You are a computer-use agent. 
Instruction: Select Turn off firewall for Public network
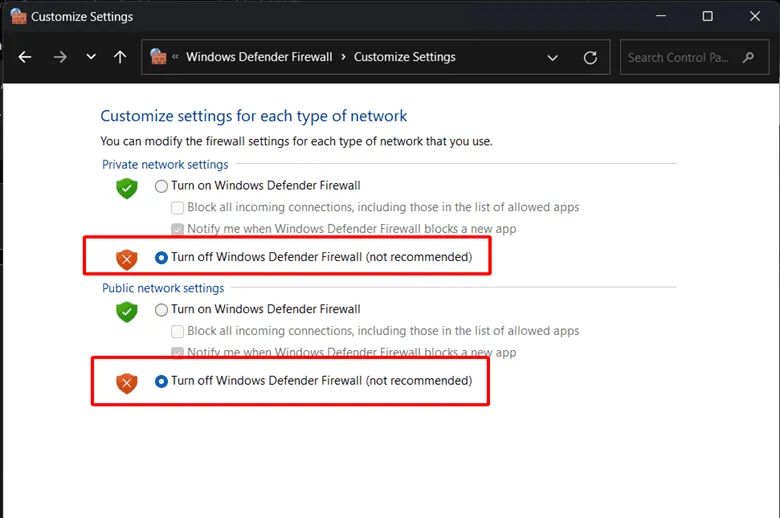click(162, 381)
